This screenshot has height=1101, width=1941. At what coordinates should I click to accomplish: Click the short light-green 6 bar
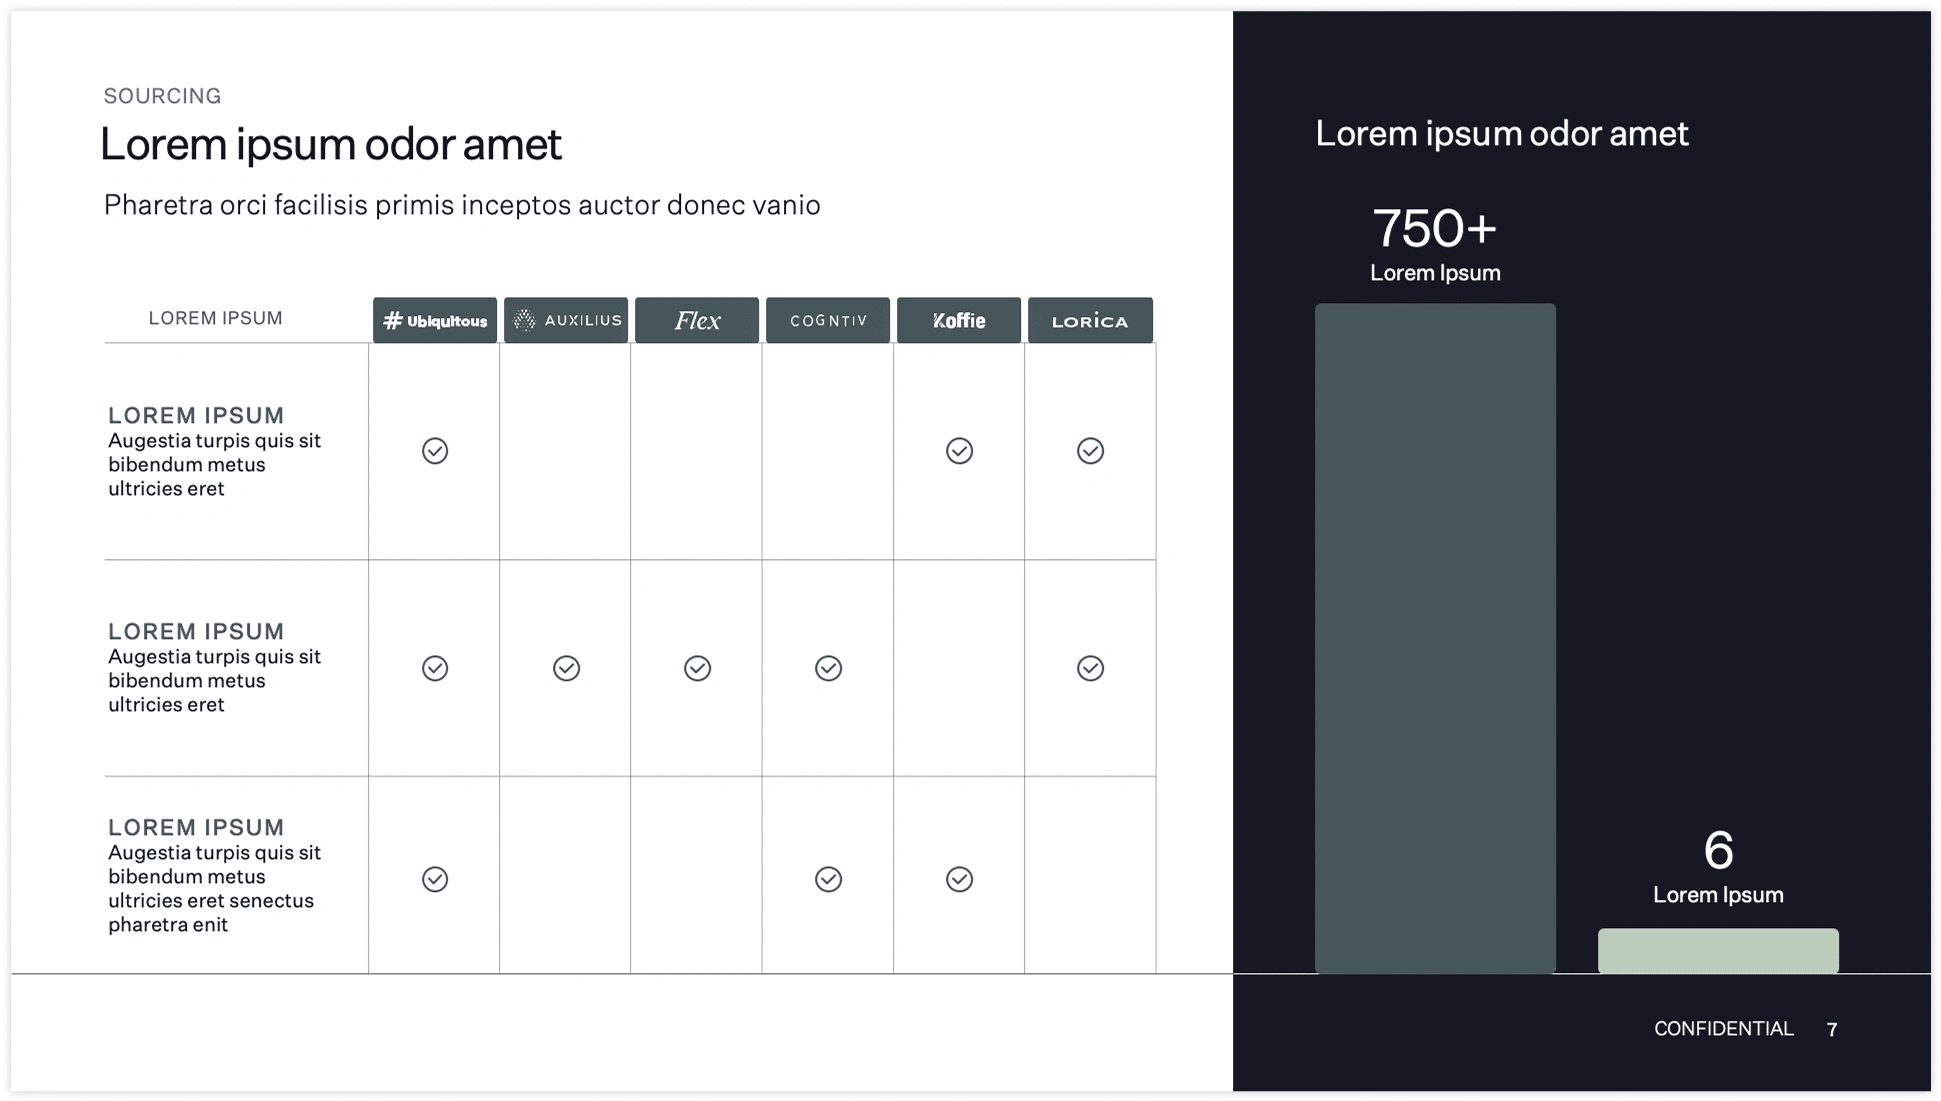pos(1718,951)
